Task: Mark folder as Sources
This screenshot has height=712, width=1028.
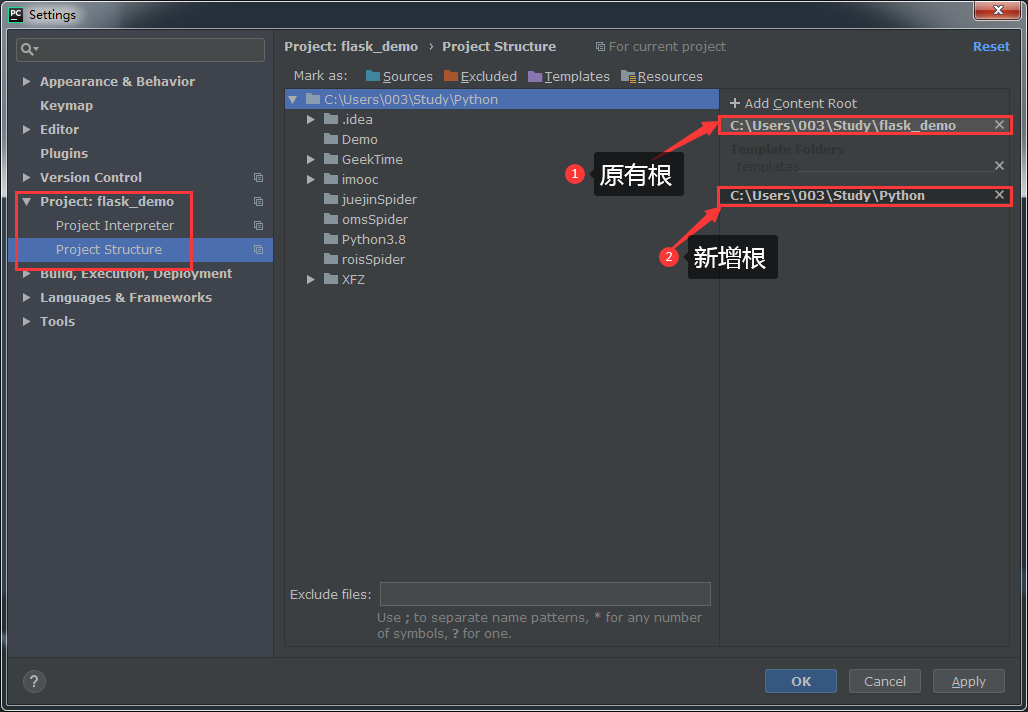Action: click(x=399, y=76)
